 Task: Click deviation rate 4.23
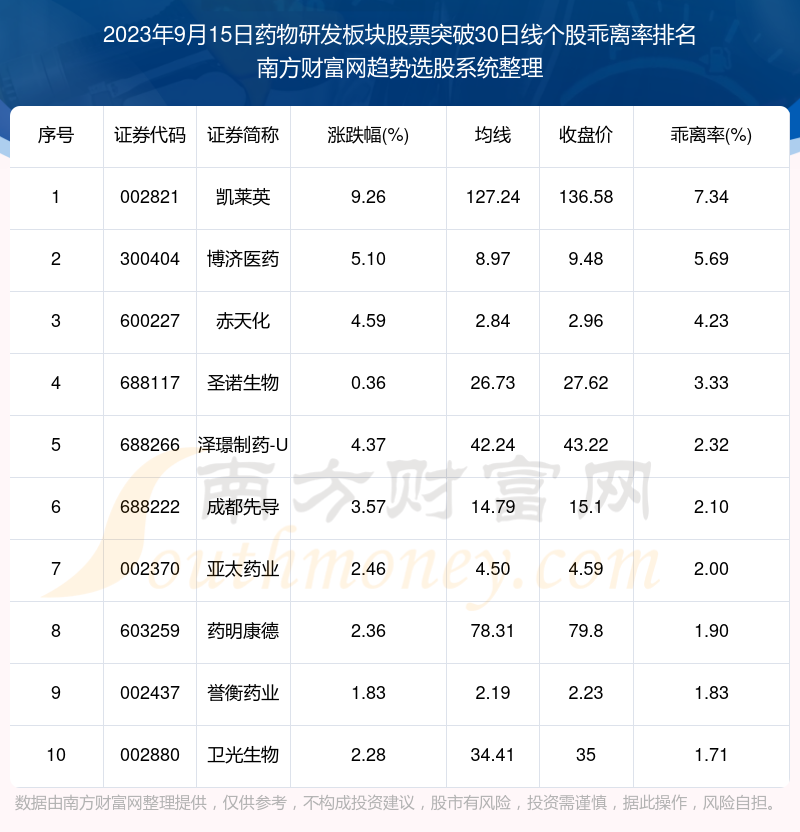[x=711, y=321]
